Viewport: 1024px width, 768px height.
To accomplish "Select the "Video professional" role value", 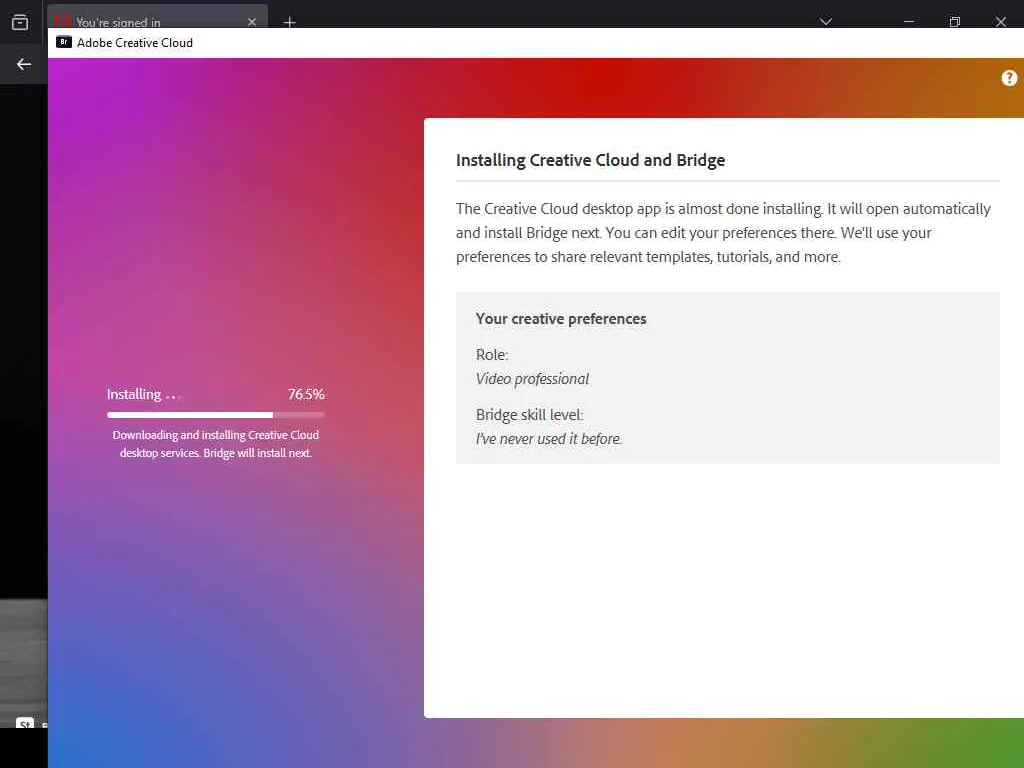I will click(532, 379).
